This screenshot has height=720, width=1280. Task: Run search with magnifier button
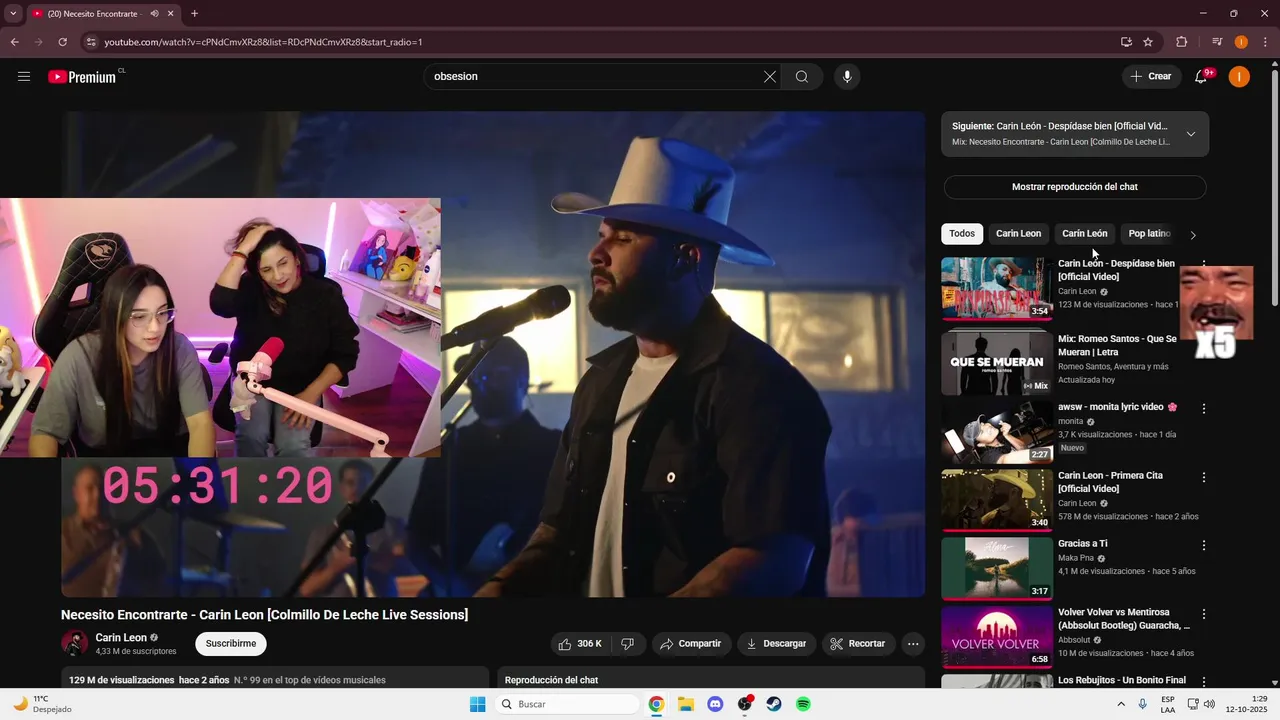(x=802, y=77)
